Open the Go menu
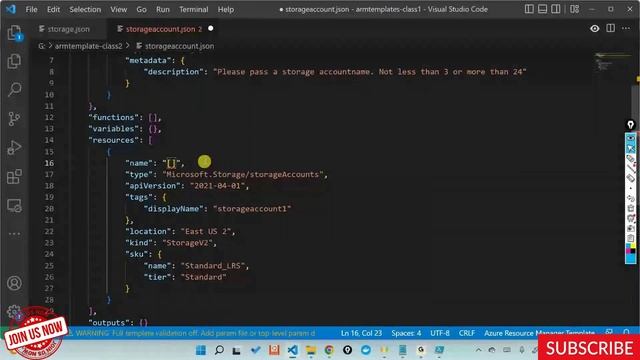 (141, 9)
